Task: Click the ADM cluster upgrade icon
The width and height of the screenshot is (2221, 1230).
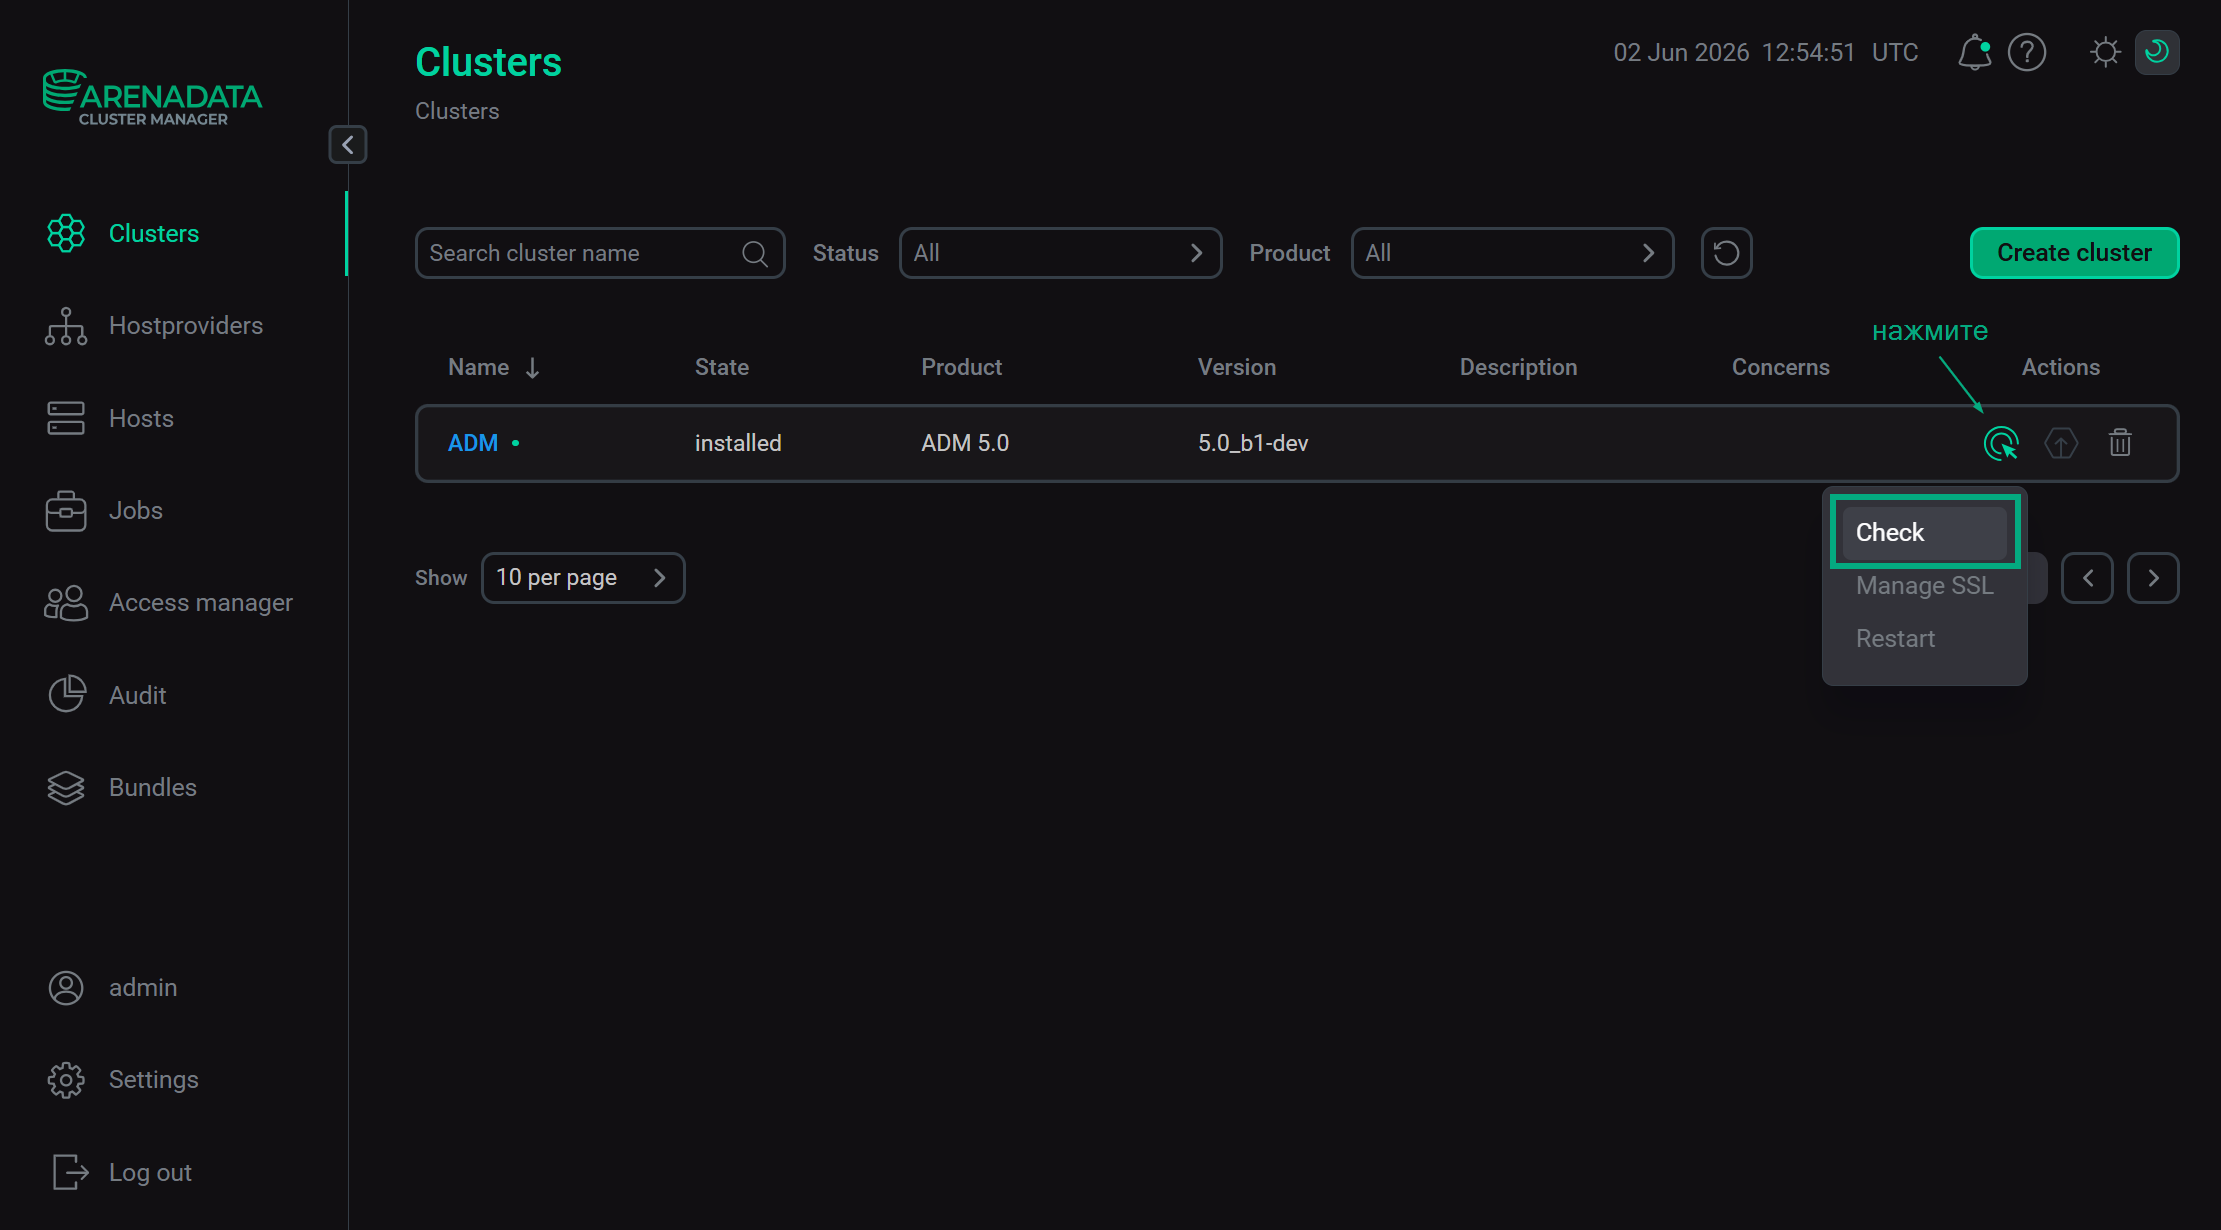Action: pyautogui.click(x=2061, y=443)
